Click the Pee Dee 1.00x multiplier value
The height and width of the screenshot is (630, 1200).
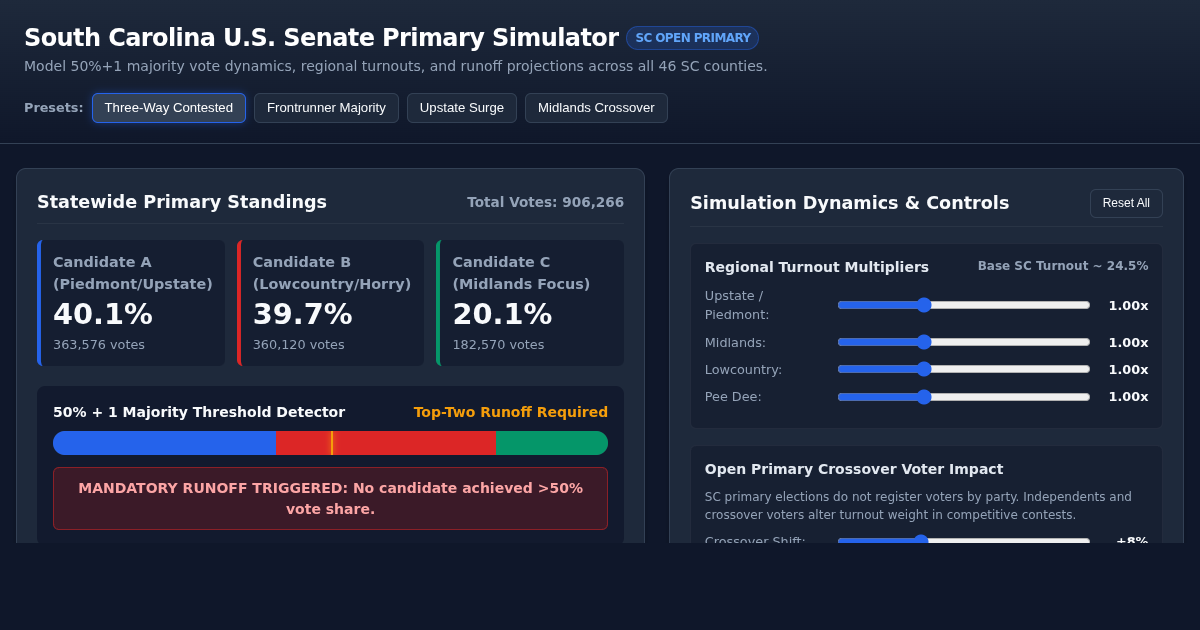[x=1128, y=397]
